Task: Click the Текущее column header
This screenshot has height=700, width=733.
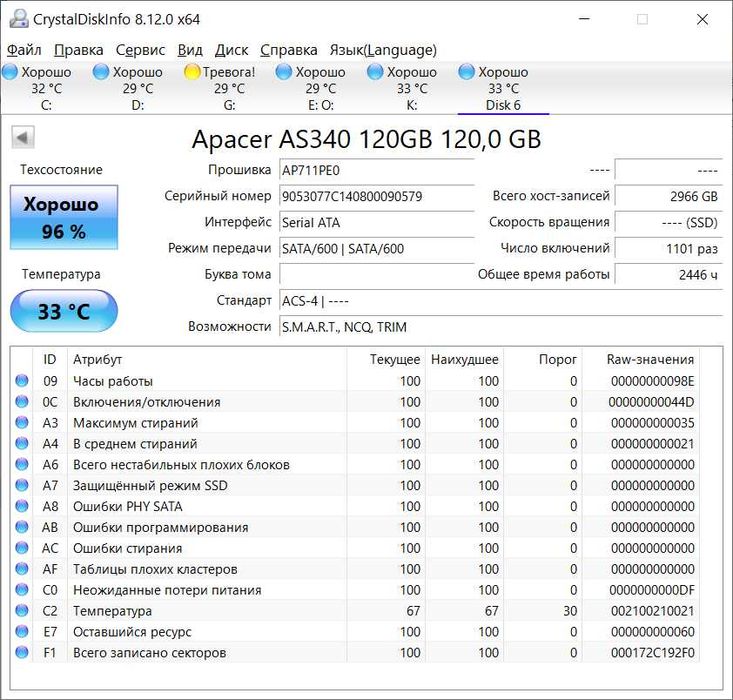Action: (386, 360)
